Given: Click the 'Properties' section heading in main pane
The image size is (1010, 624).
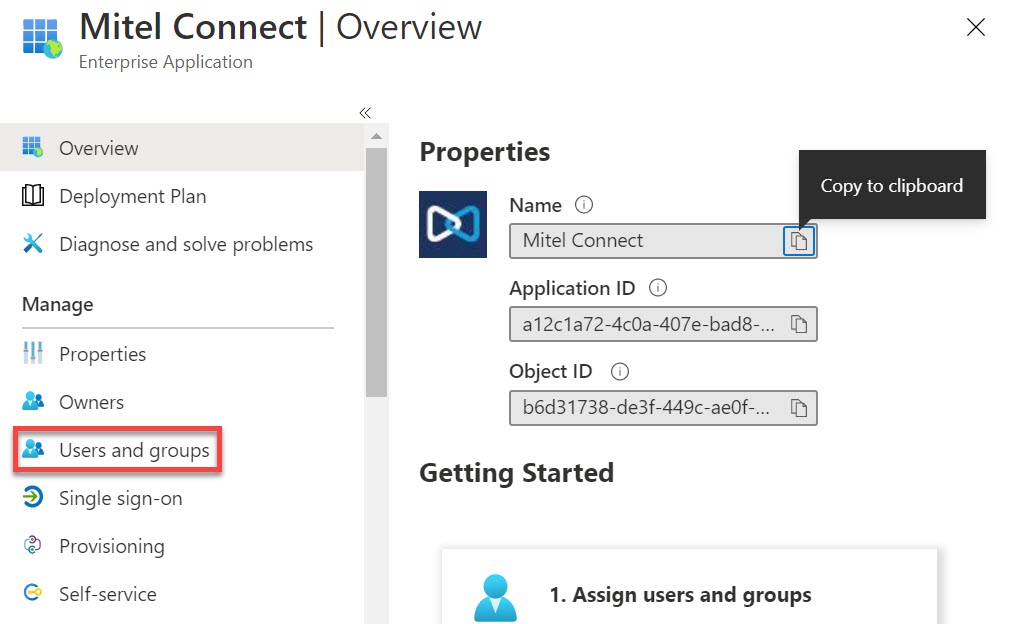Looking at the screenshot, I should (x=484, y=152).
